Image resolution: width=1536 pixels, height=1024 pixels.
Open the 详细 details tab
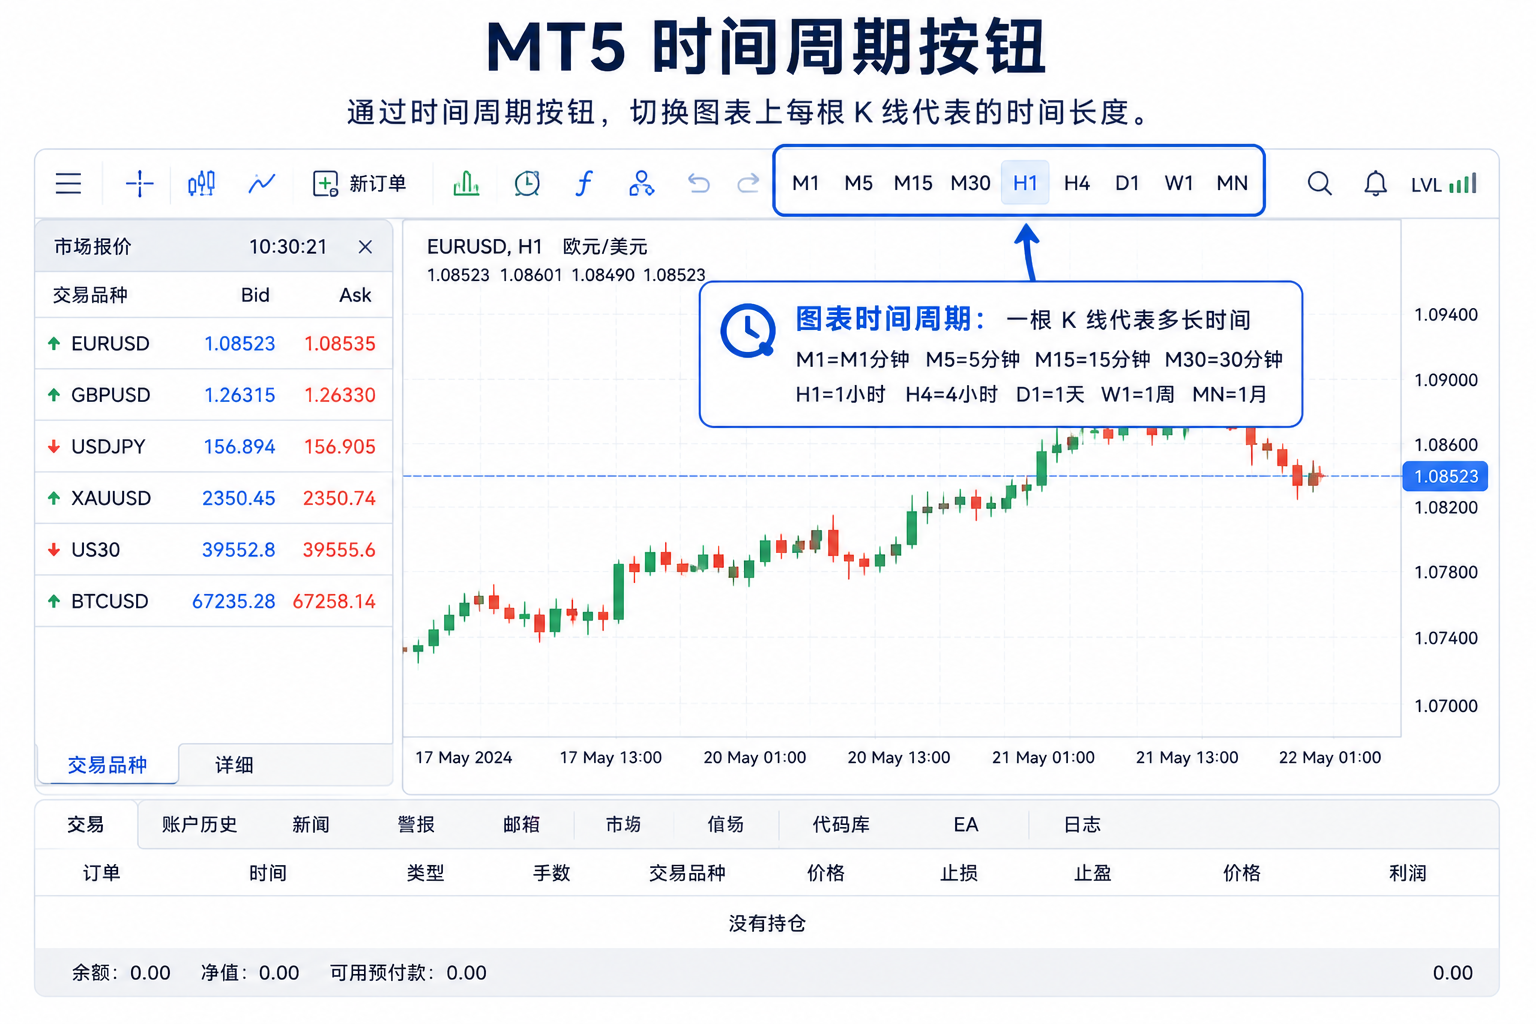coord(234,765)
